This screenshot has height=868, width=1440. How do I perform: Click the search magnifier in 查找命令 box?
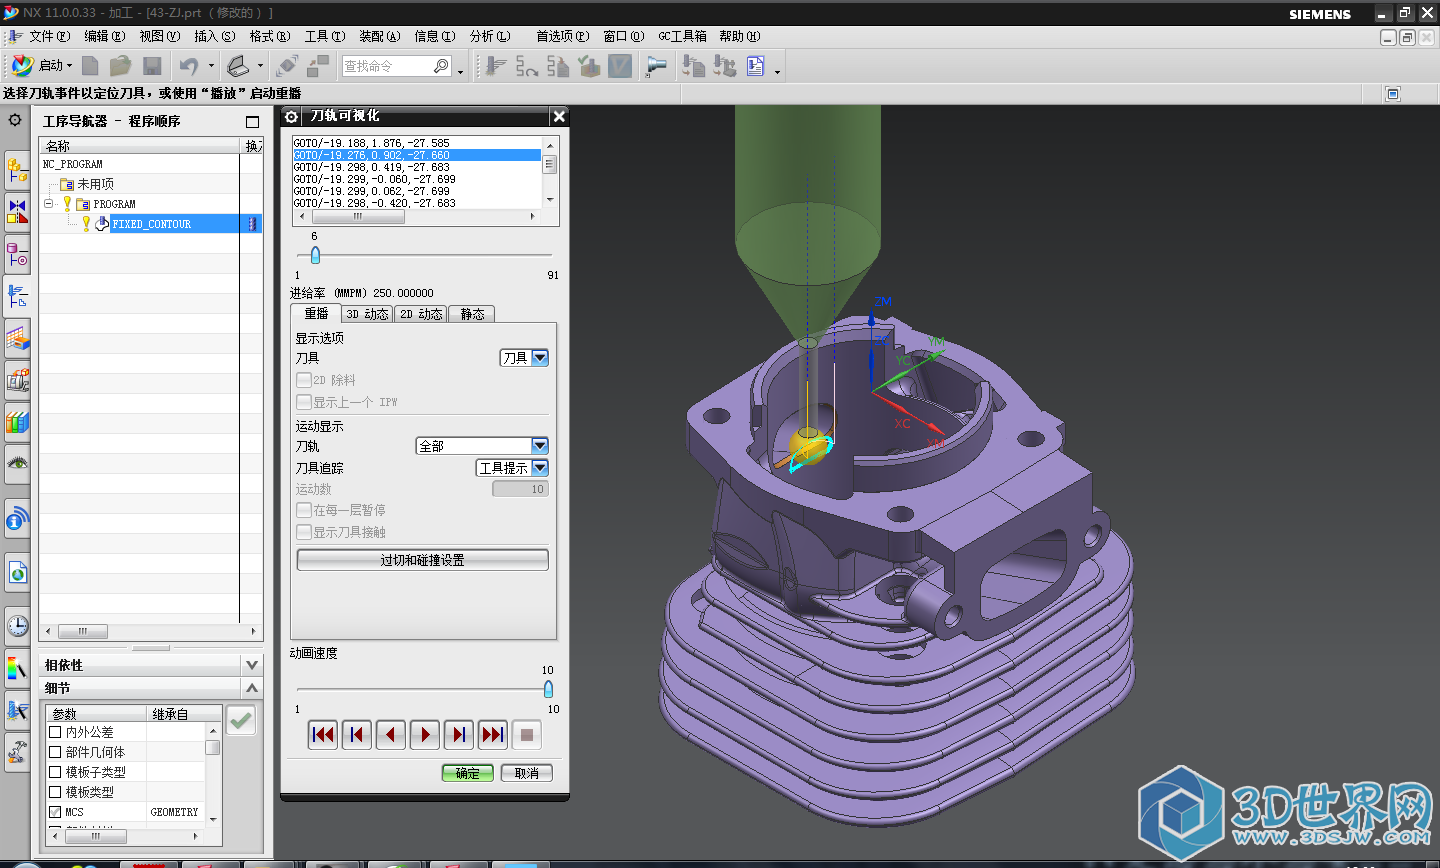pos(441,66)
